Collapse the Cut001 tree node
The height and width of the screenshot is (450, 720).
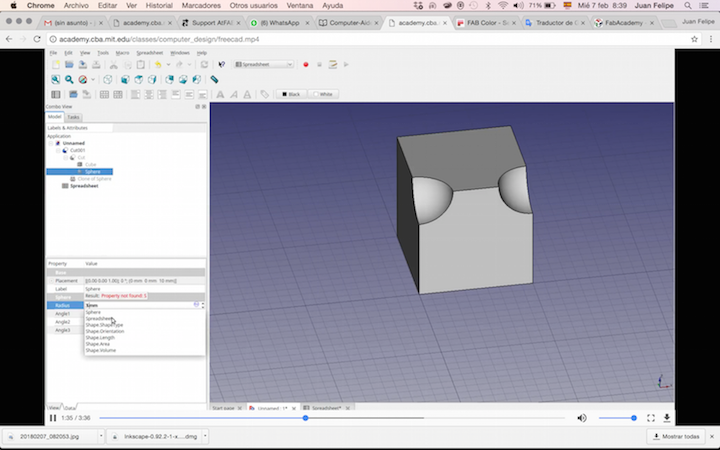coord(58,150)
